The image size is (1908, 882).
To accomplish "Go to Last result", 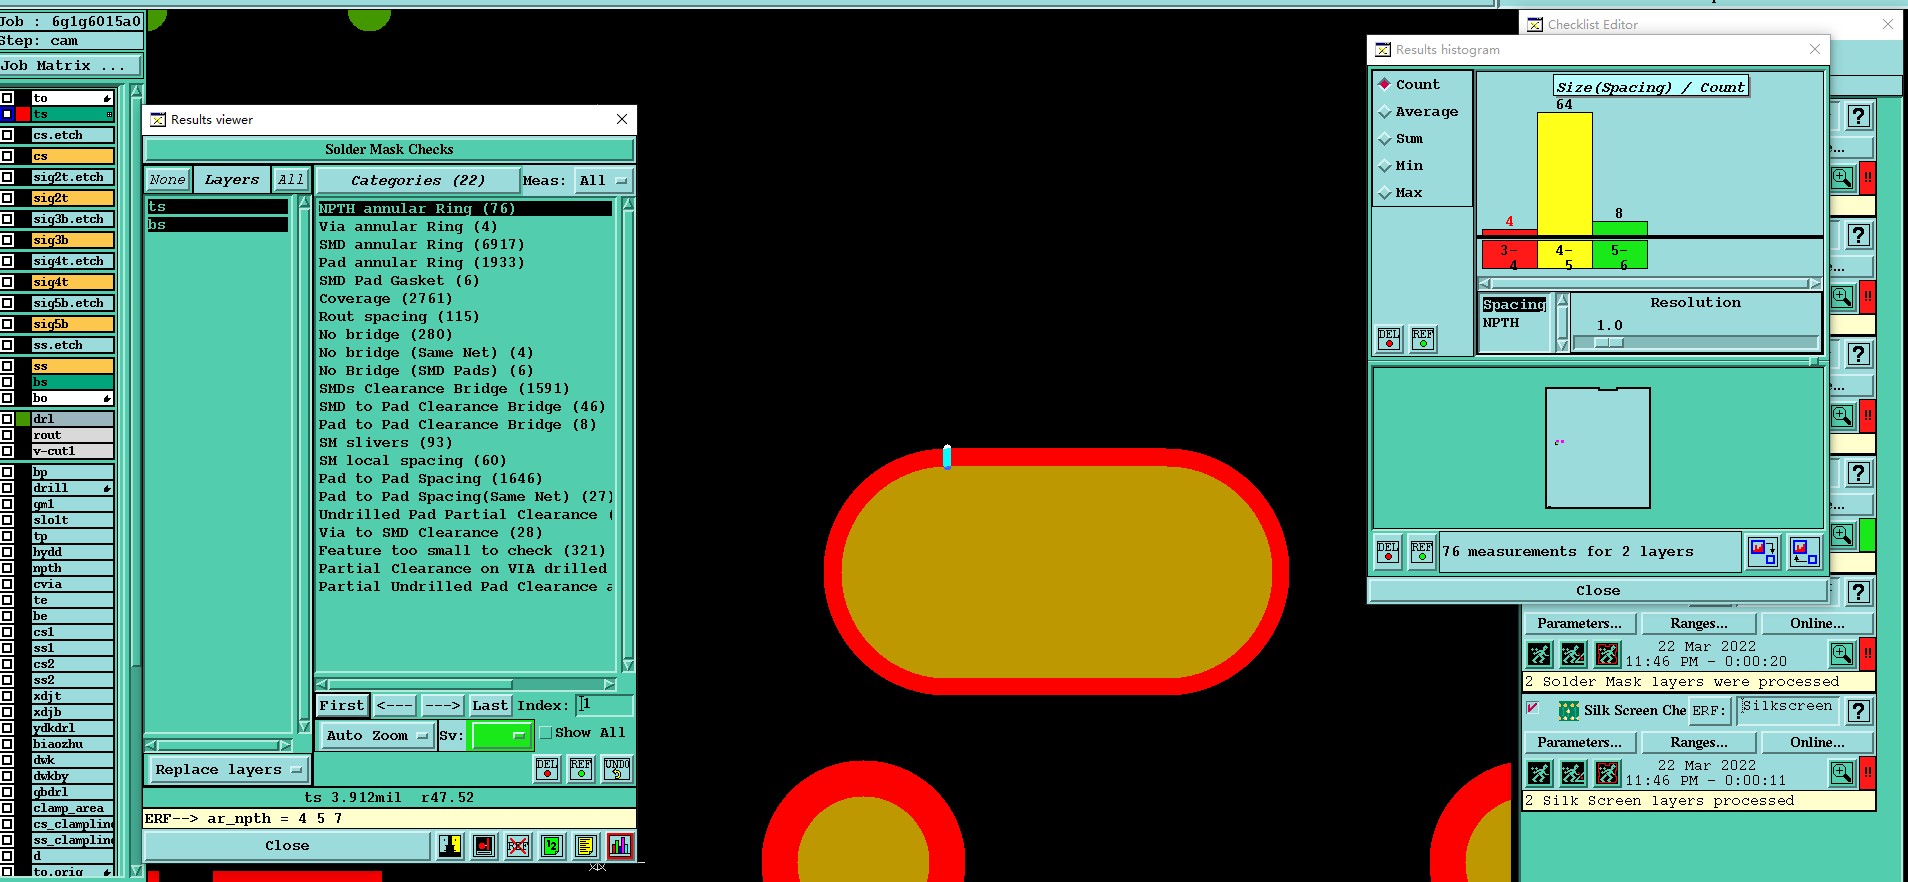I will (x=490, y=706).
